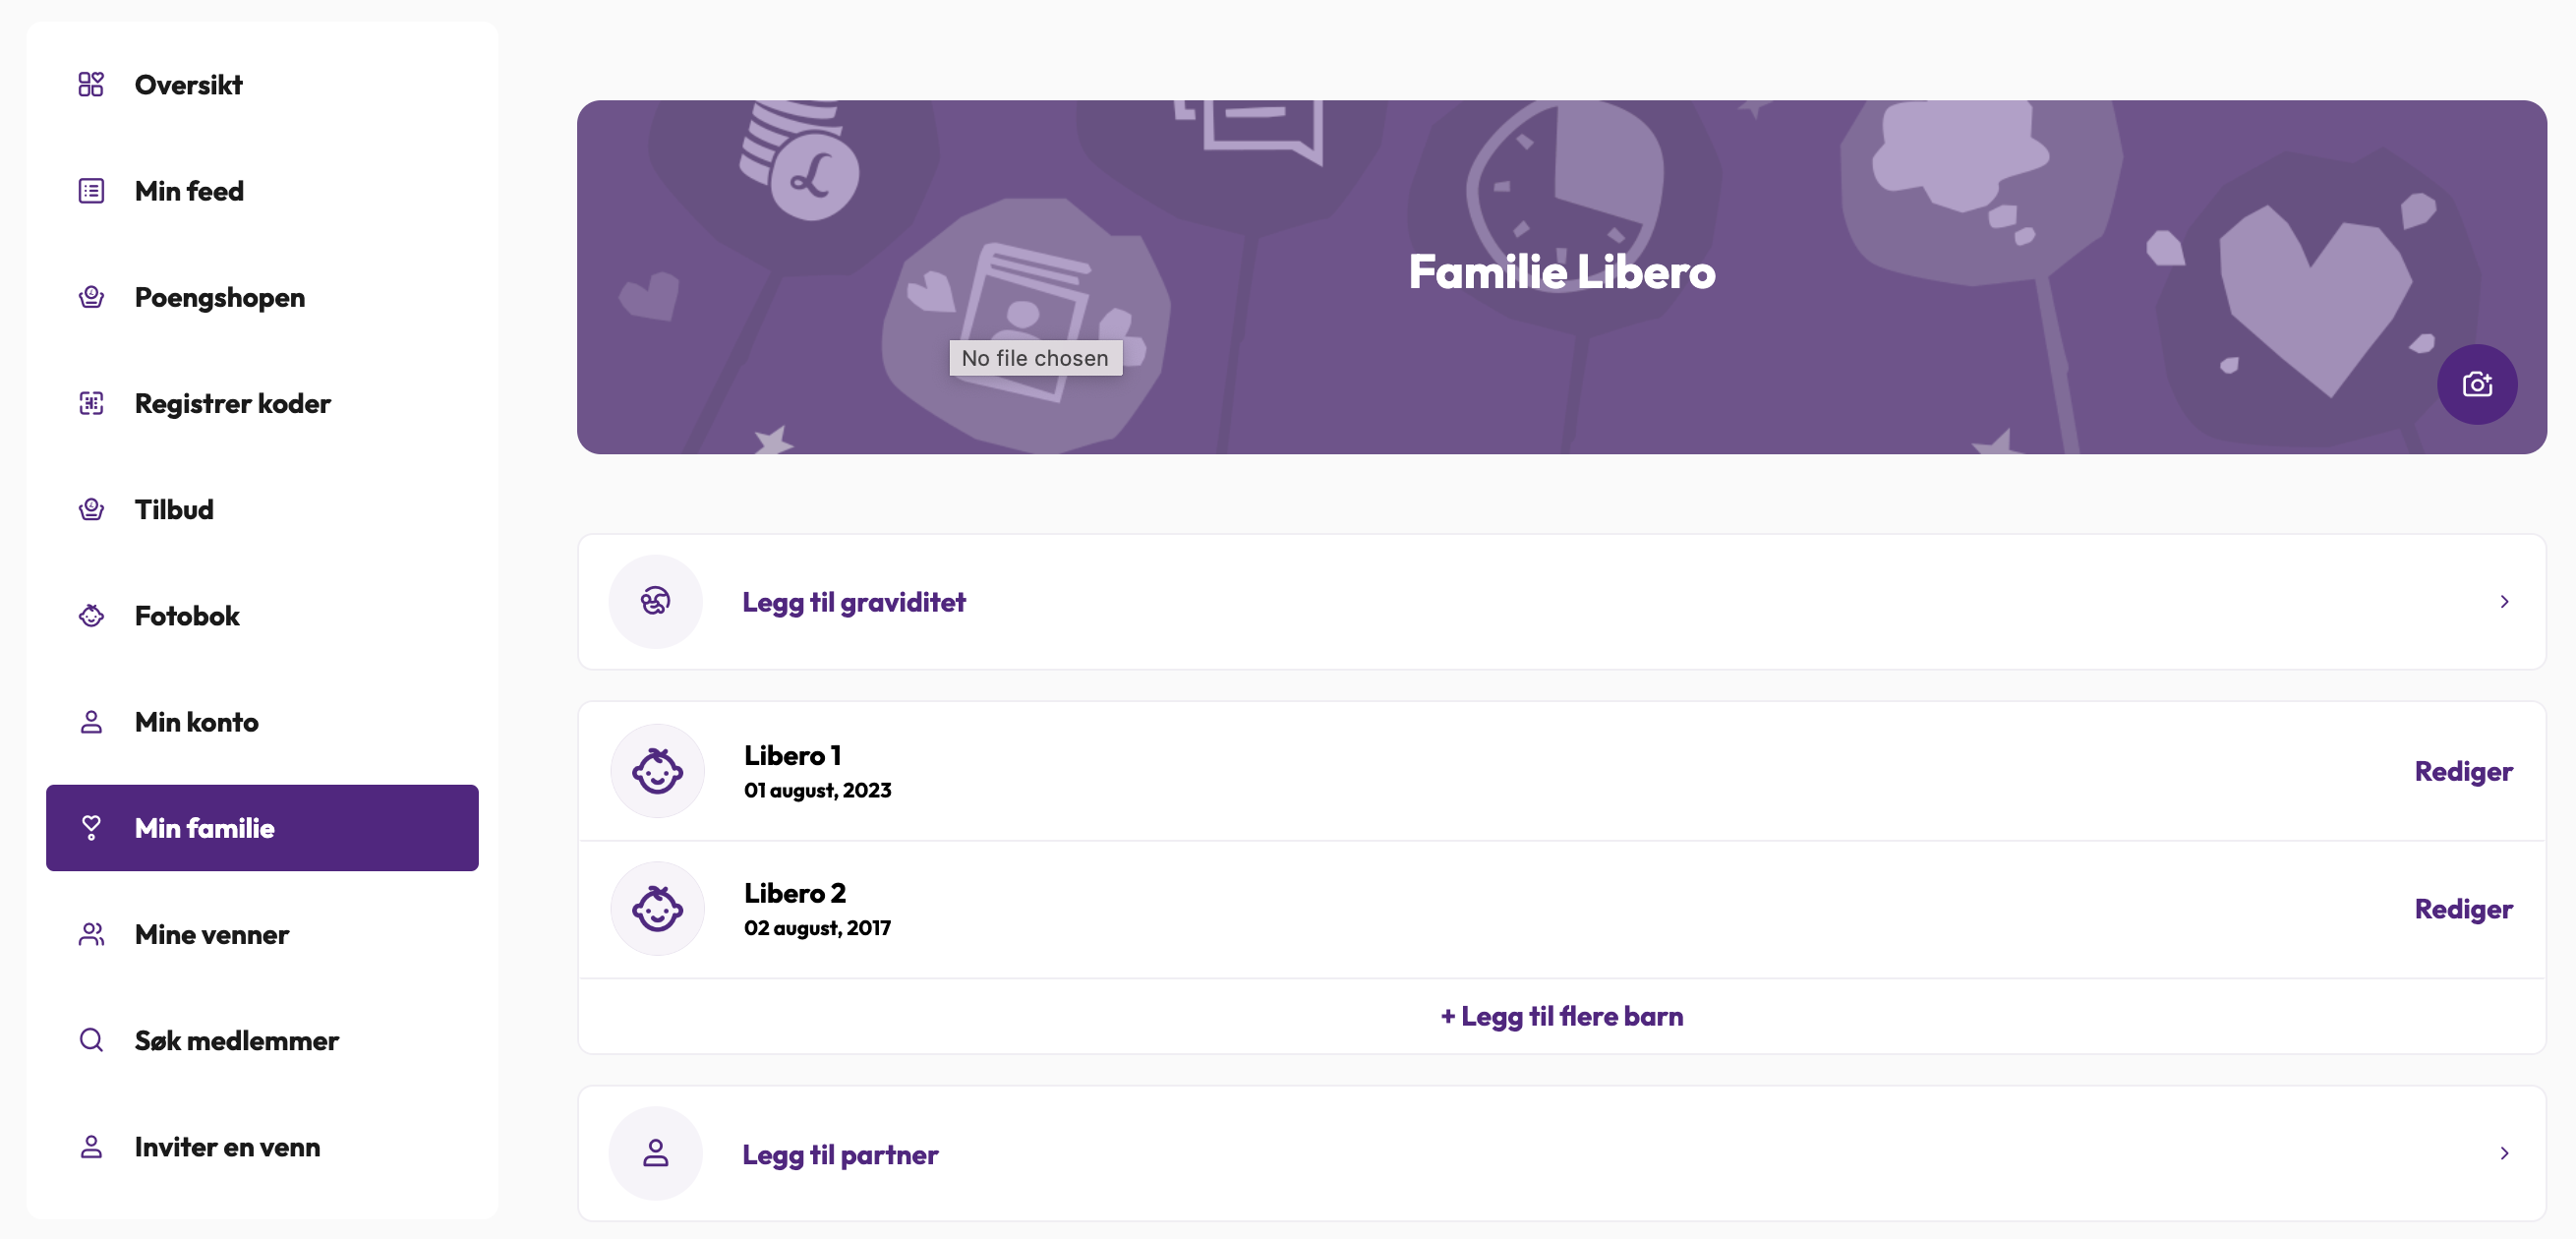Click the Registrer koder scan icon

(x=91, y=403)
